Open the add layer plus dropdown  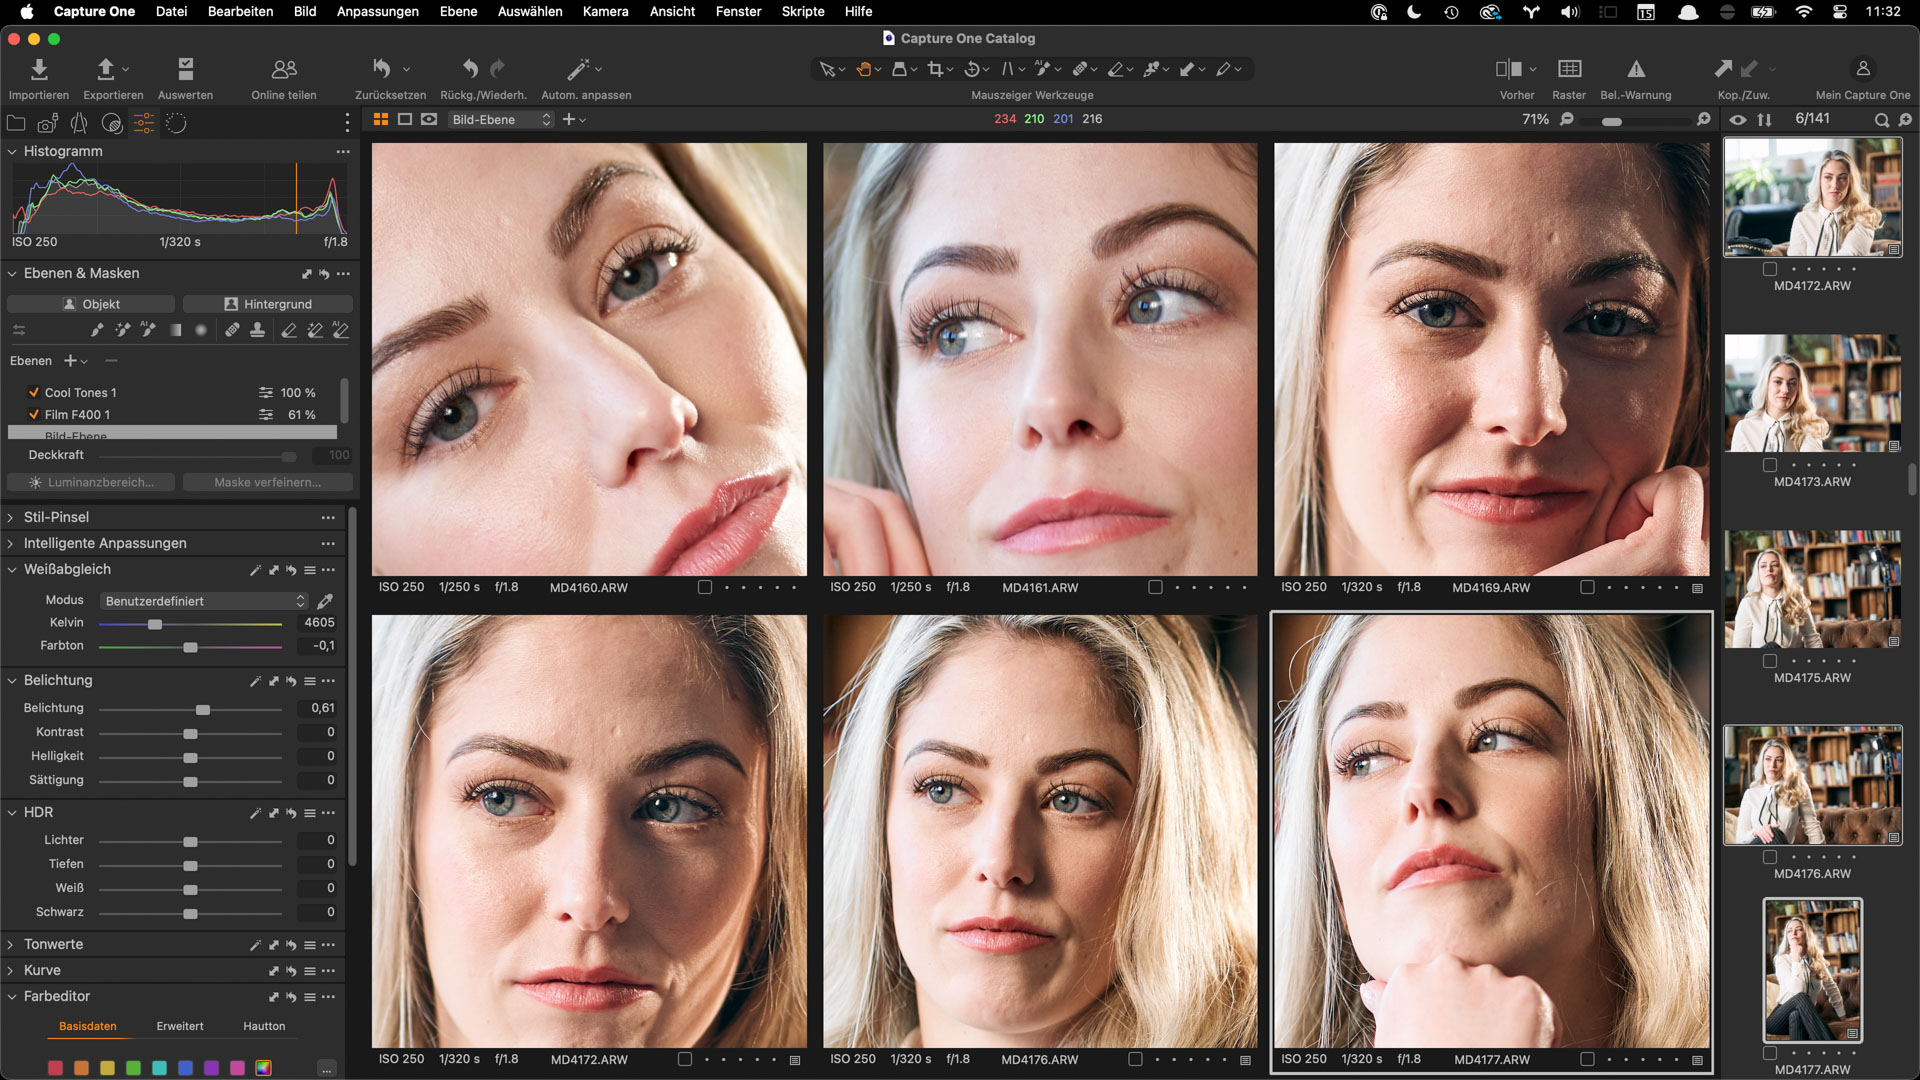75,361
